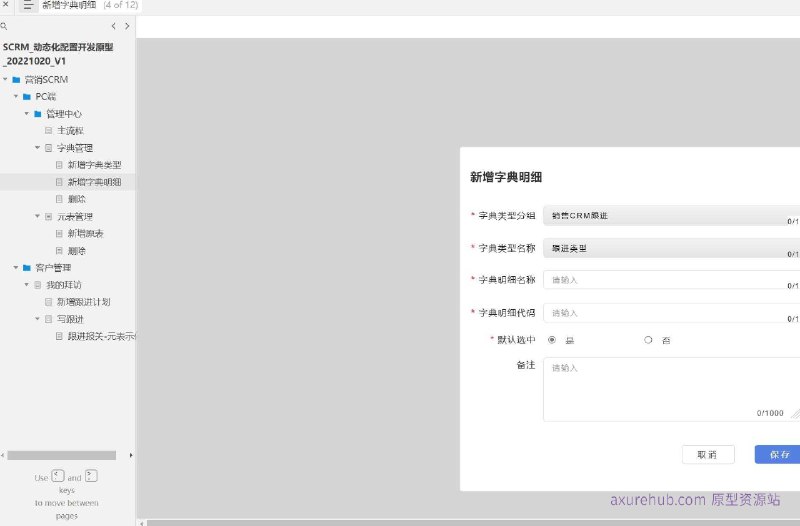Collapse the 营销SCRM tree node
This screenshot has width=800, height=526.
(5, 79)
